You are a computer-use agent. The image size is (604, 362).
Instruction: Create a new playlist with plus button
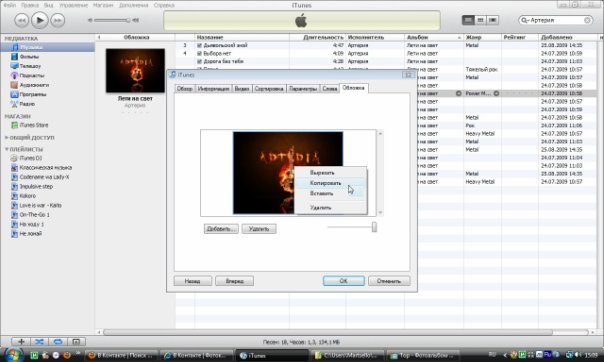21,342
